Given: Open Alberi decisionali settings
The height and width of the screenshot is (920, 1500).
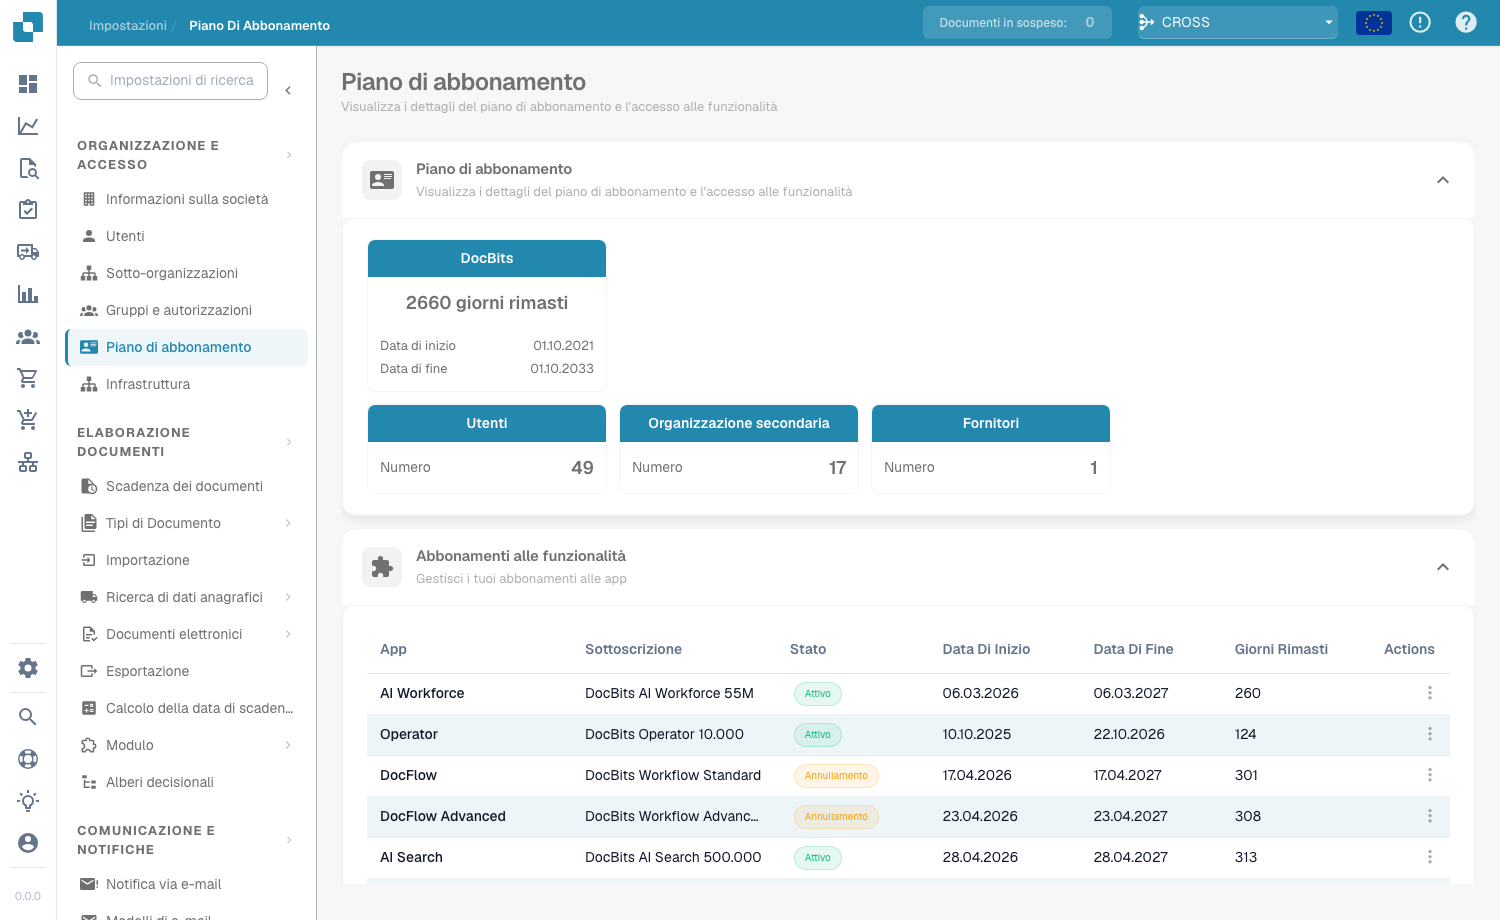Looking at the screenshot, I should coord(186,782).
